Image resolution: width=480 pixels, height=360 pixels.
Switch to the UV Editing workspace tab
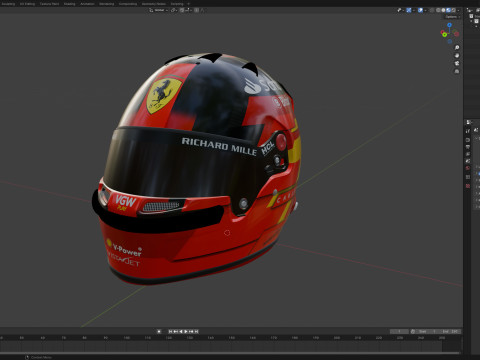tap(27, 4)
